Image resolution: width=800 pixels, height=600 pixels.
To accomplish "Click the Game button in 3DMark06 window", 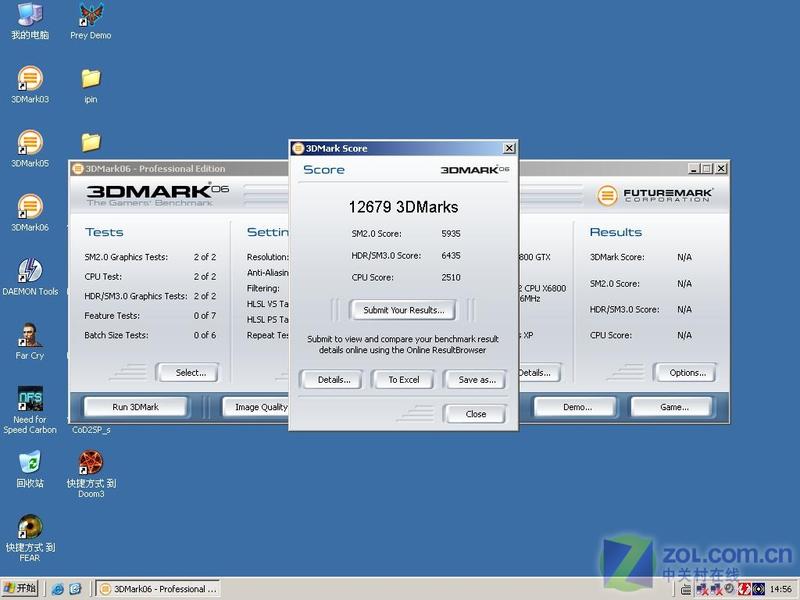I will tap(674, 407).
